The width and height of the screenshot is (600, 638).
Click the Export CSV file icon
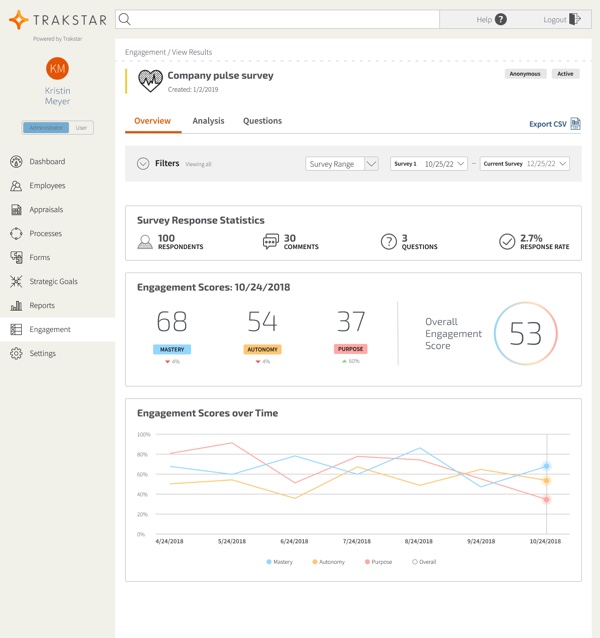coord(576,124)
